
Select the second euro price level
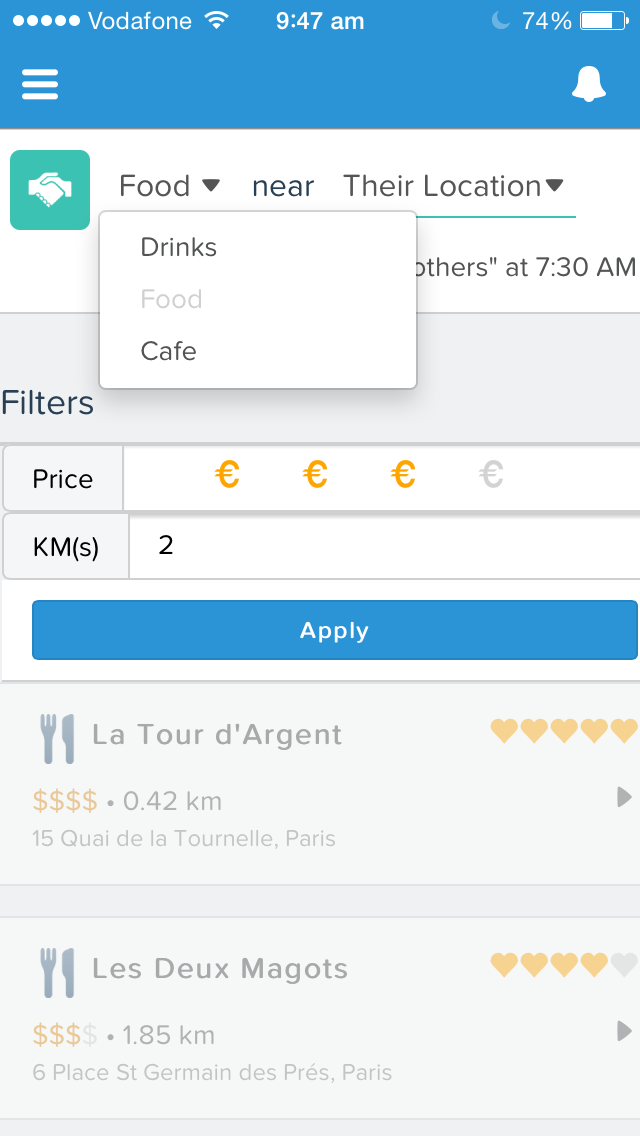pyautogui.click(x=315, y=475)
